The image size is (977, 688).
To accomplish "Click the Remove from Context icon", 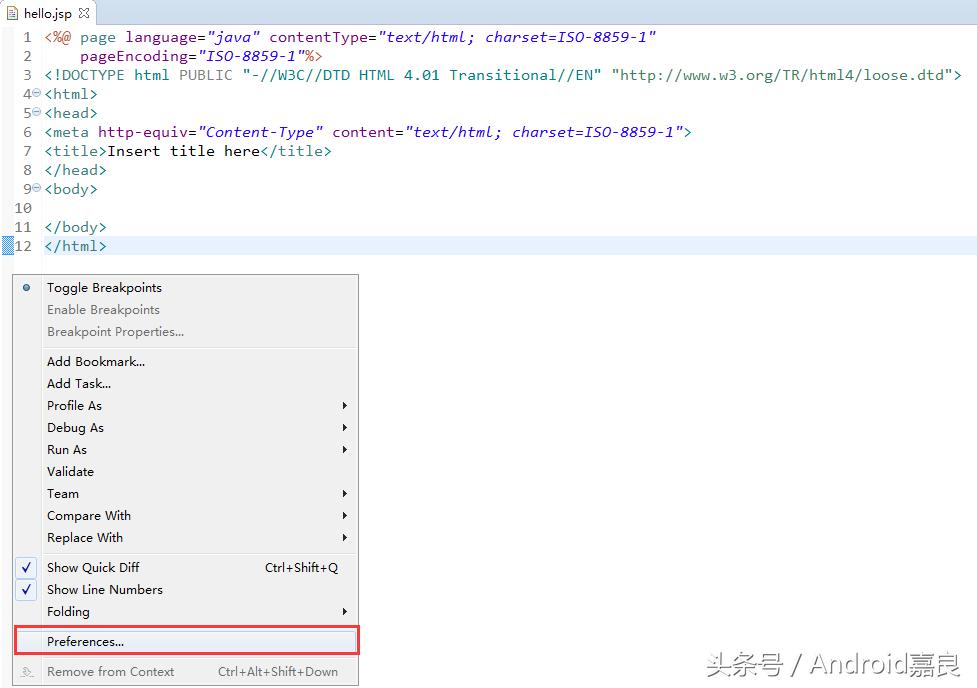I will coord(27,671).
